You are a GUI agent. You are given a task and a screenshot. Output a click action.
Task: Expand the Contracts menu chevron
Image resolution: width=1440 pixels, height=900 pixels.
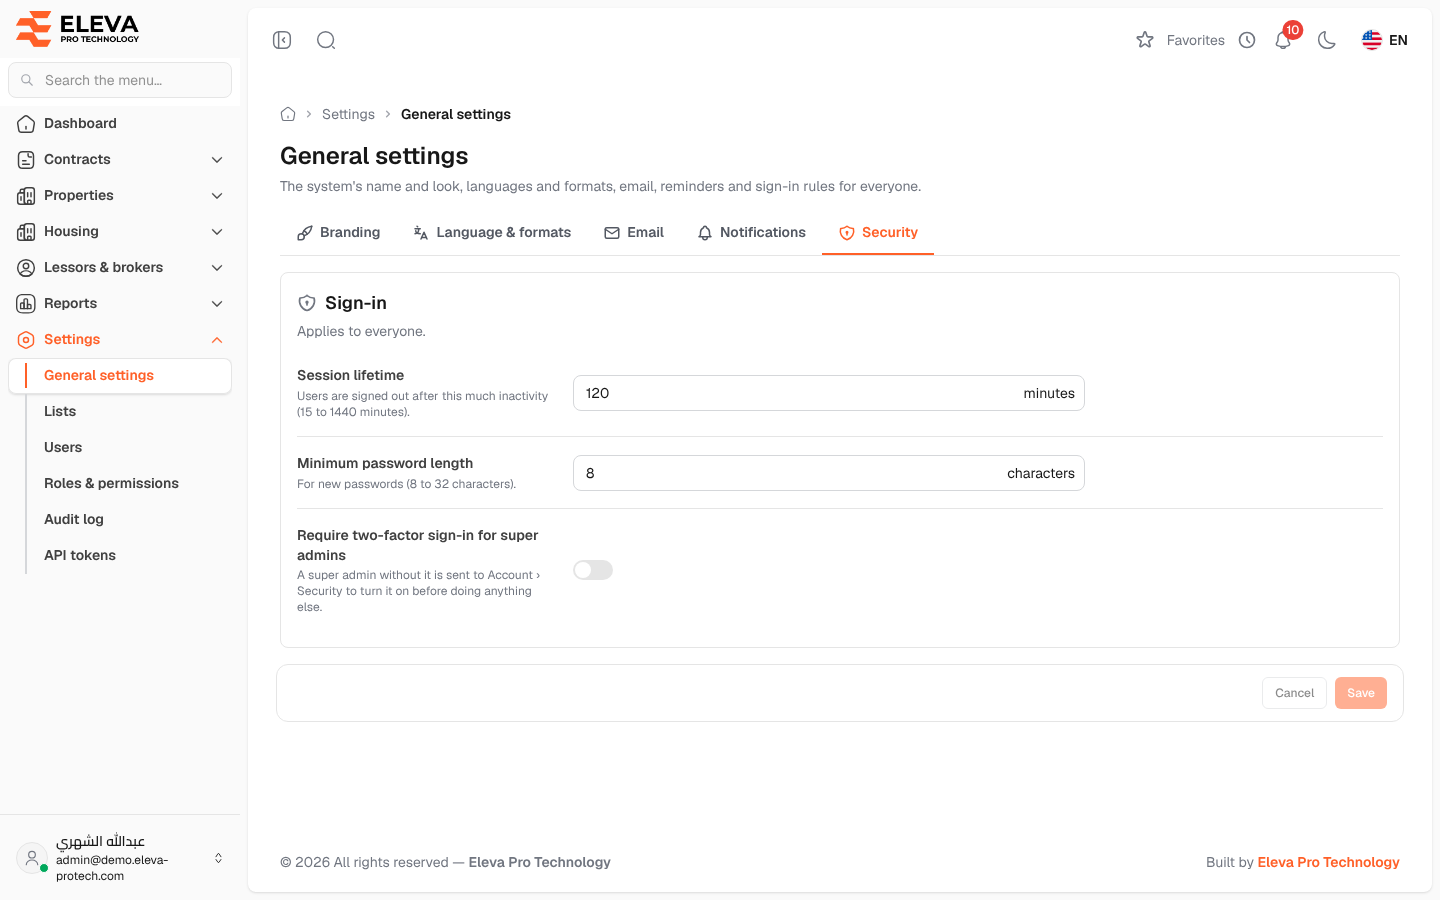point(217,160)
